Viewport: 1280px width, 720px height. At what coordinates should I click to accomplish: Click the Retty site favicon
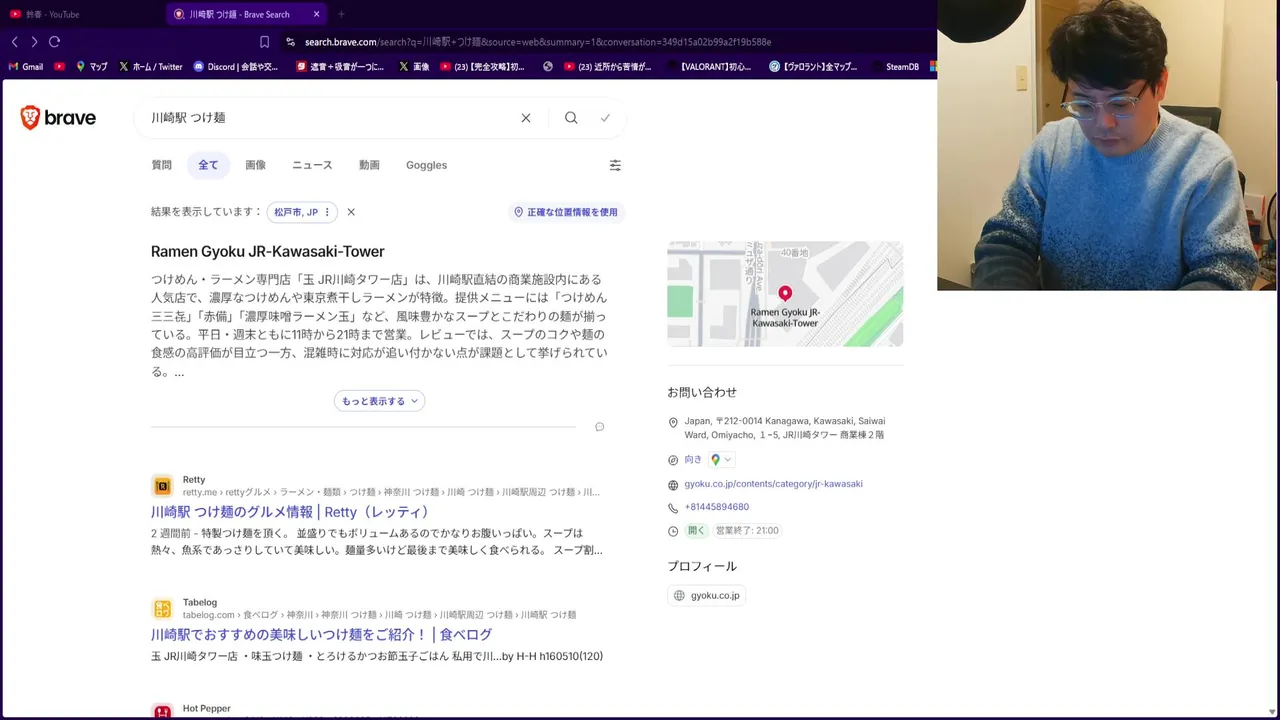coord(162,486)
